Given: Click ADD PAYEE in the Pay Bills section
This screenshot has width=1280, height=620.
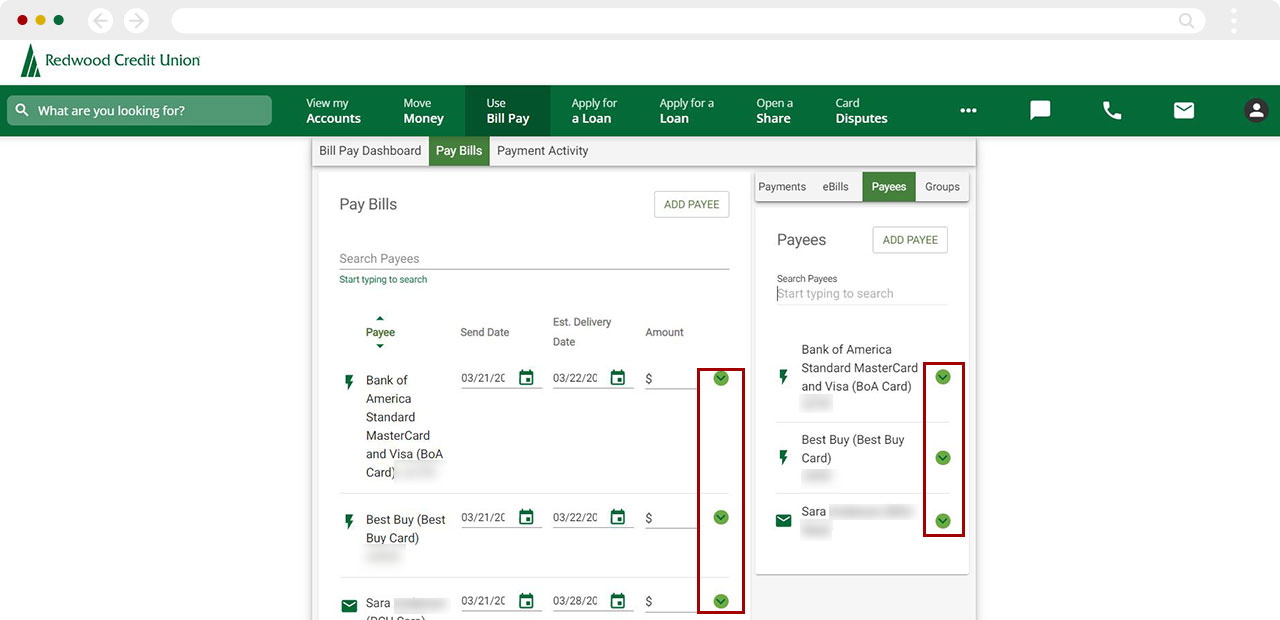Looking at the screenshot, I should pyautogui.click(x=692, y=204).
